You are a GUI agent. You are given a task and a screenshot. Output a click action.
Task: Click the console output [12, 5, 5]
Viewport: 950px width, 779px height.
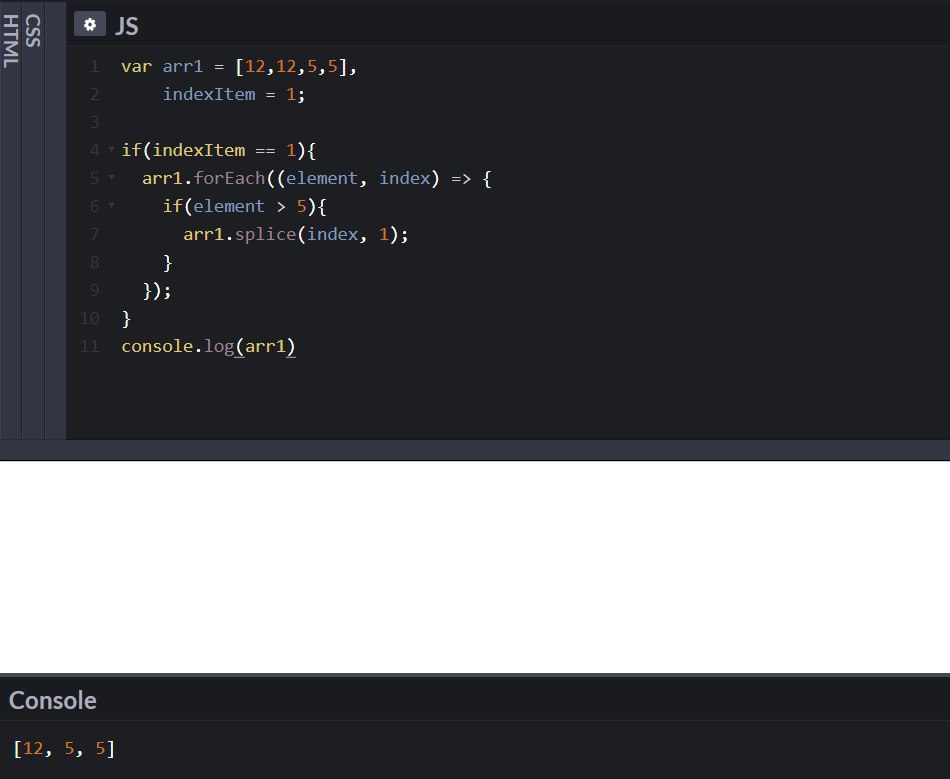coord(64,749)
